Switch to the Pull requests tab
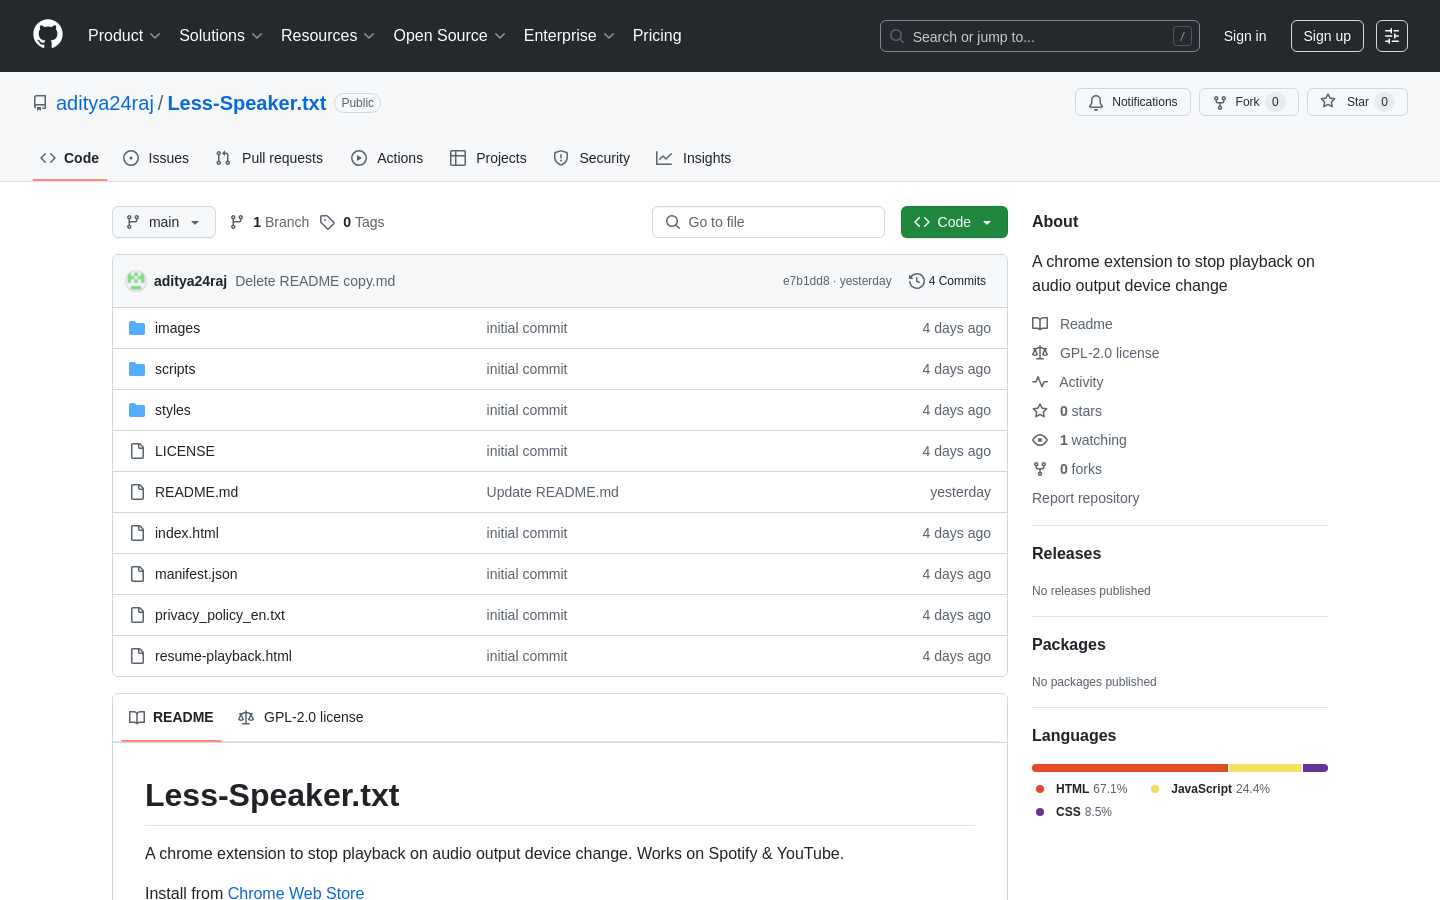 [269, 158]
